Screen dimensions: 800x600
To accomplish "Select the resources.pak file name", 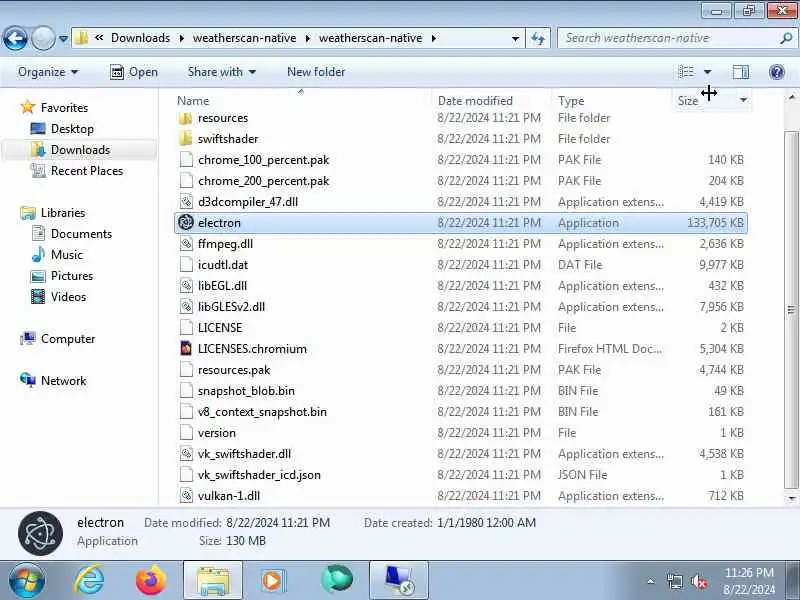I will (x=234, y=370).
